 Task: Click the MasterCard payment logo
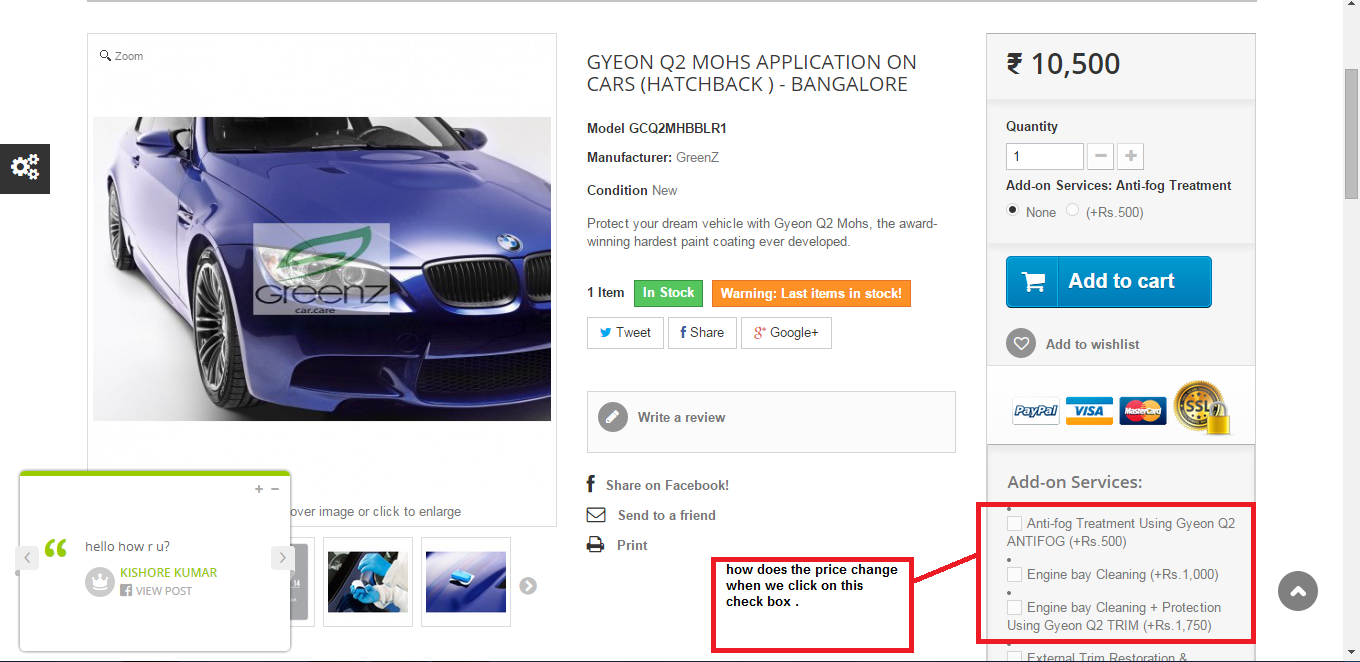(x=1142, y=410)
